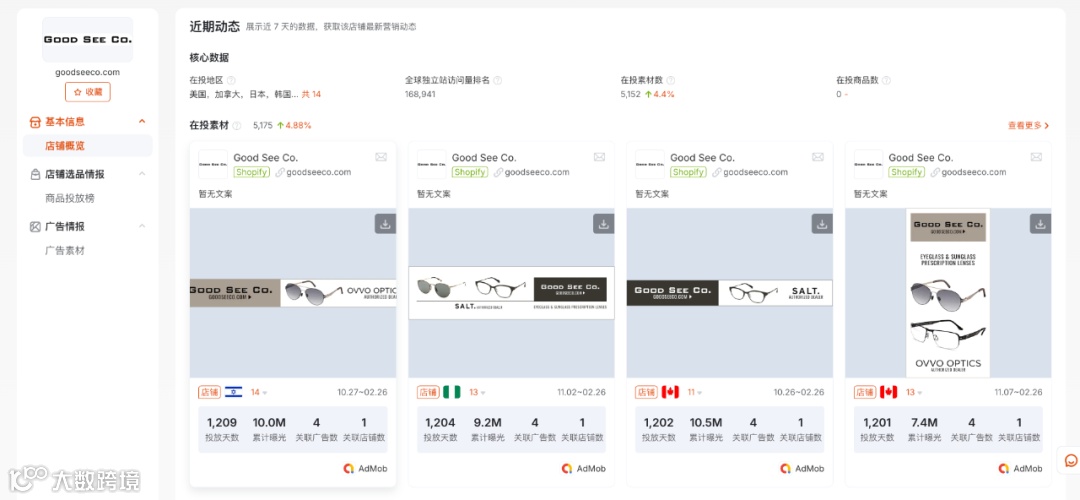Click the 广告情报 icon
The height and width of the screenshot is (500, 1080).
[x=35, y=227]
